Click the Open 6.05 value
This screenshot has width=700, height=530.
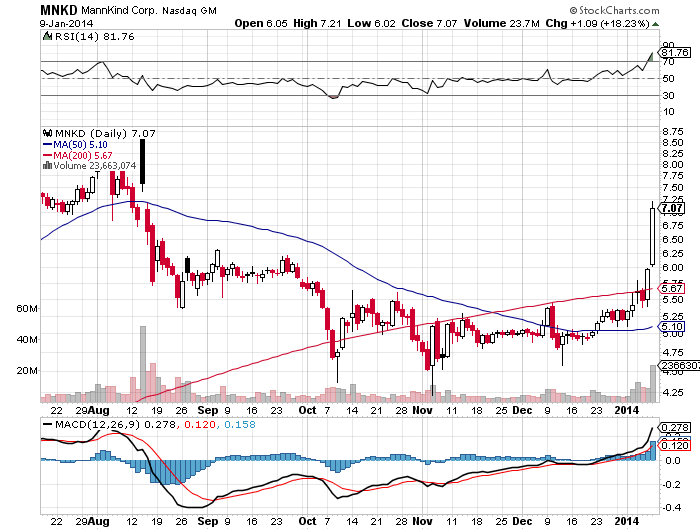[261, 23]
